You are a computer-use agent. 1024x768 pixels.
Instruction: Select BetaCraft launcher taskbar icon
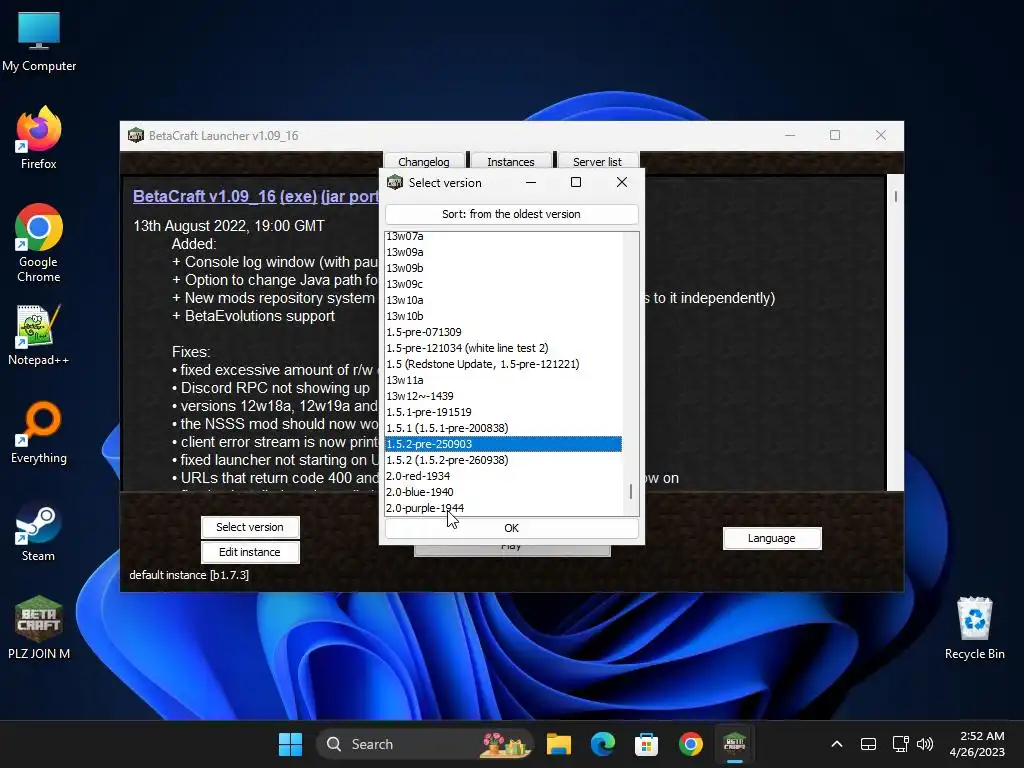pos(735,744)
